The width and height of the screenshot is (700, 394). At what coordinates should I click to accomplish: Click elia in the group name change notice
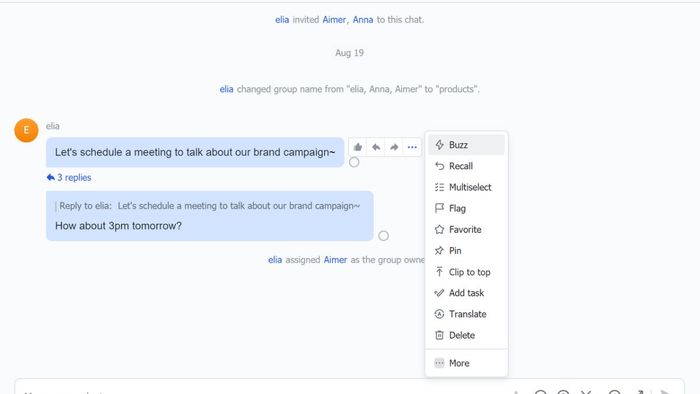pyautogui.click(x=226, y=89)
